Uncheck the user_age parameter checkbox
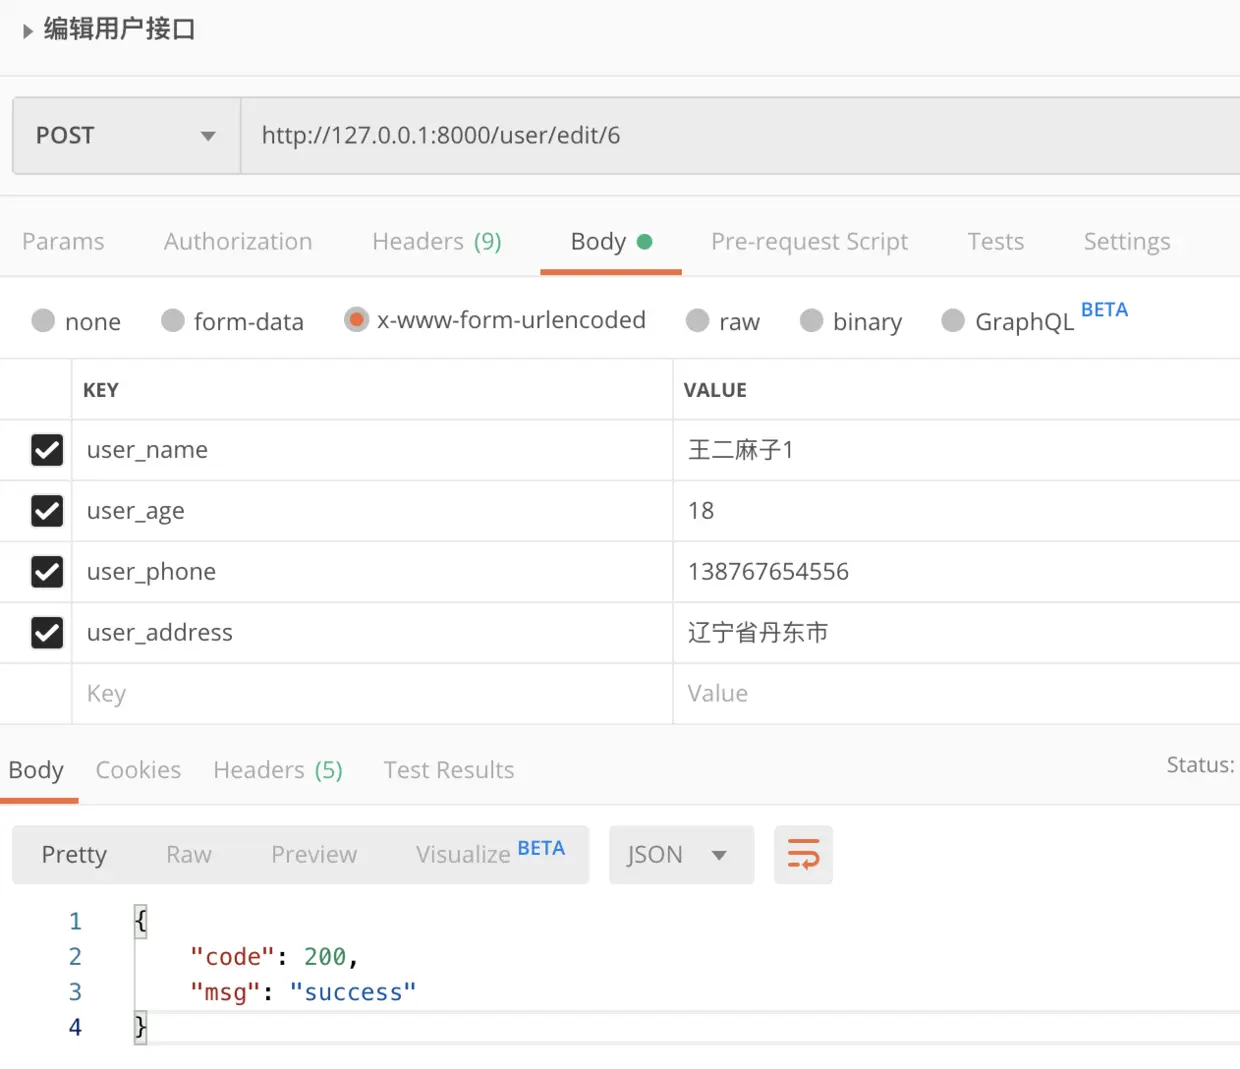 (47, 511)
